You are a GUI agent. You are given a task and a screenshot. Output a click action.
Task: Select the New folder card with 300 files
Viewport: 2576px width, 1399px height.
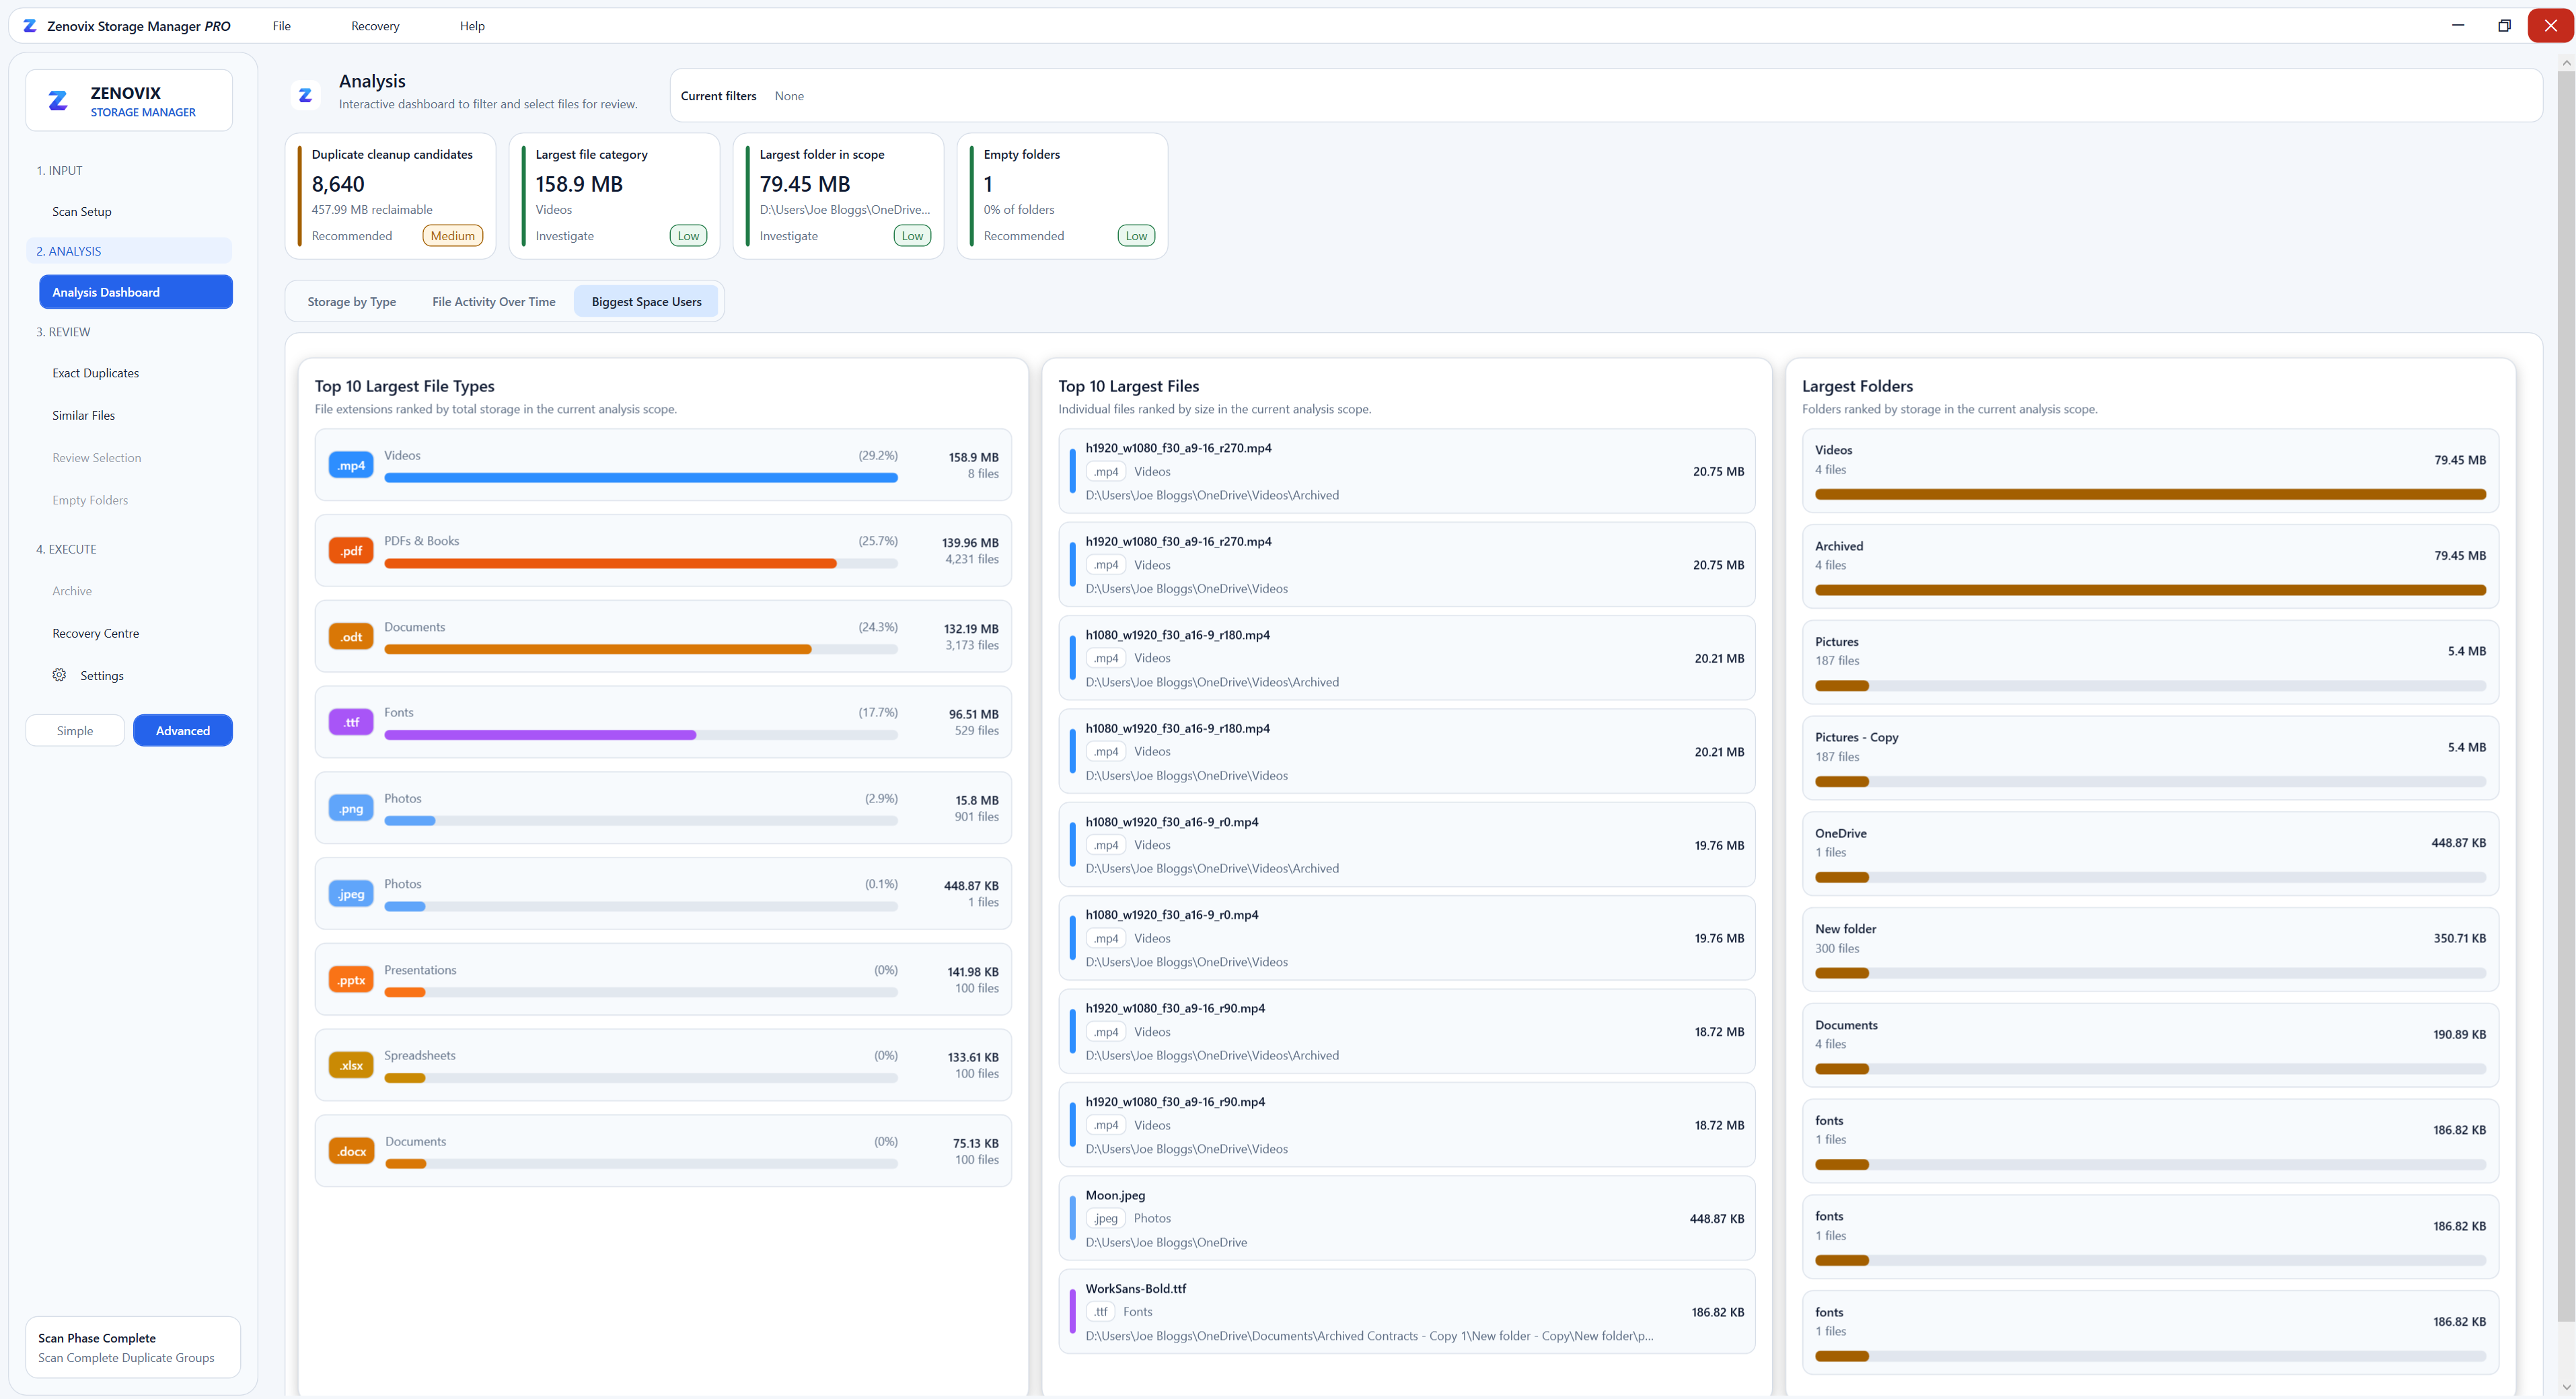[2150, 949]
